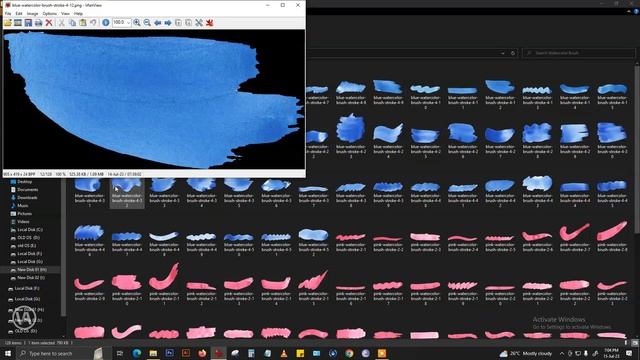Delete the file with the red X icon
This screenshot has height=360, width=640.
[x=49, y=23]
